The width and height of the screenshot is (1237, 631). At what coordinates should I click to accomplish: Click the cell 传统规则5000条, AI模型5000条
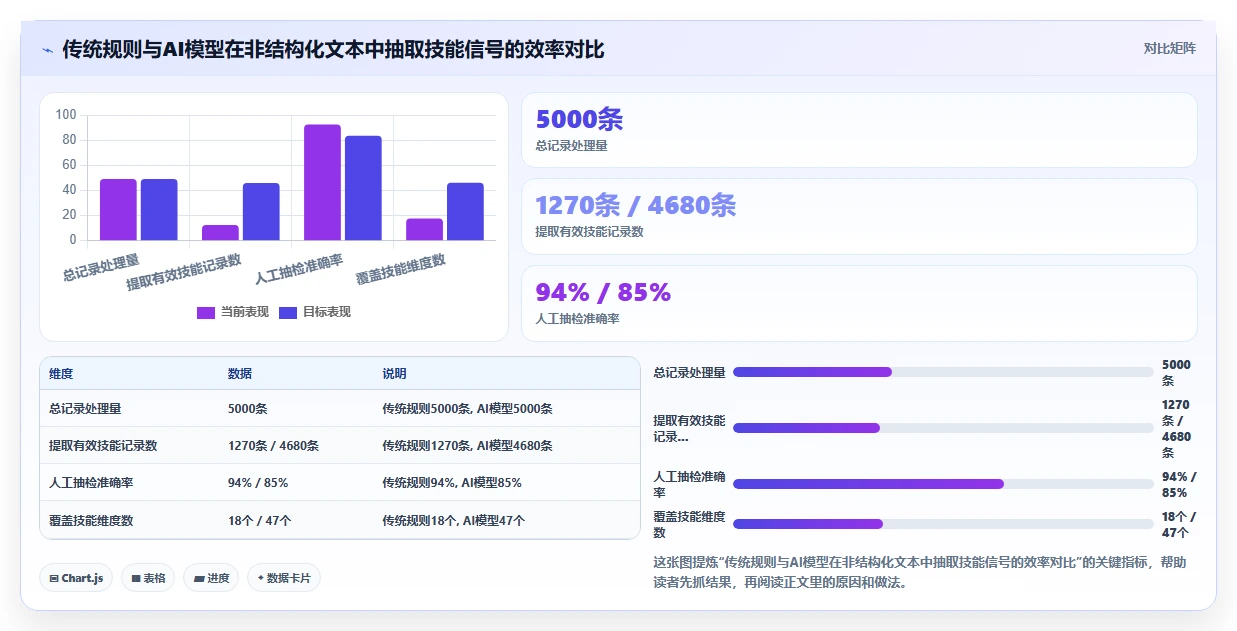pos(467,409)
